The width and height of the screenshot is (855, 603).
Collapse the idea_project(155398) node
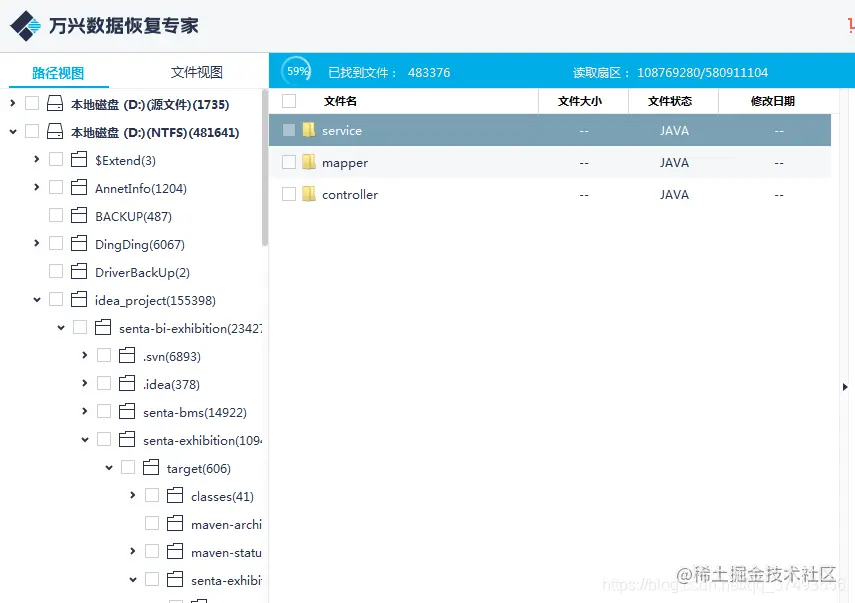tap(36, 299)
